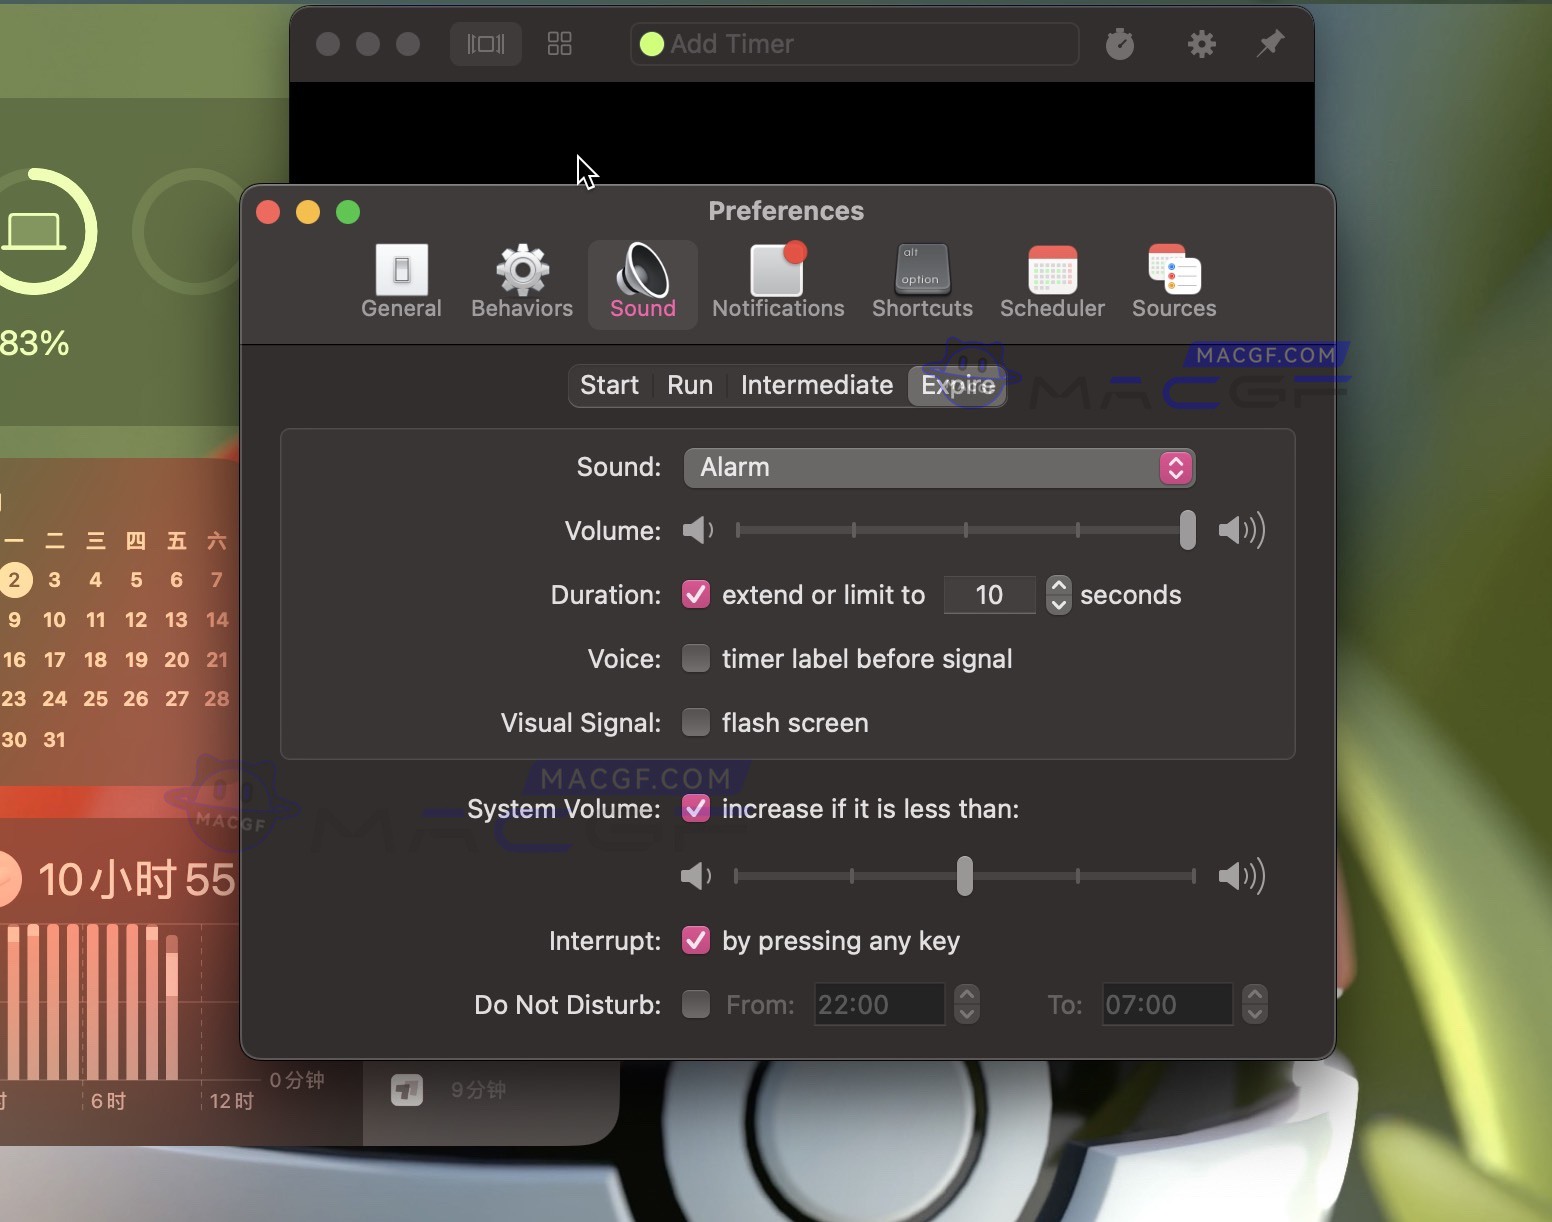The width and height of the screenshot is (1552, 1222).
Task: Select the Start tab
Action: (x=608, y=385)
